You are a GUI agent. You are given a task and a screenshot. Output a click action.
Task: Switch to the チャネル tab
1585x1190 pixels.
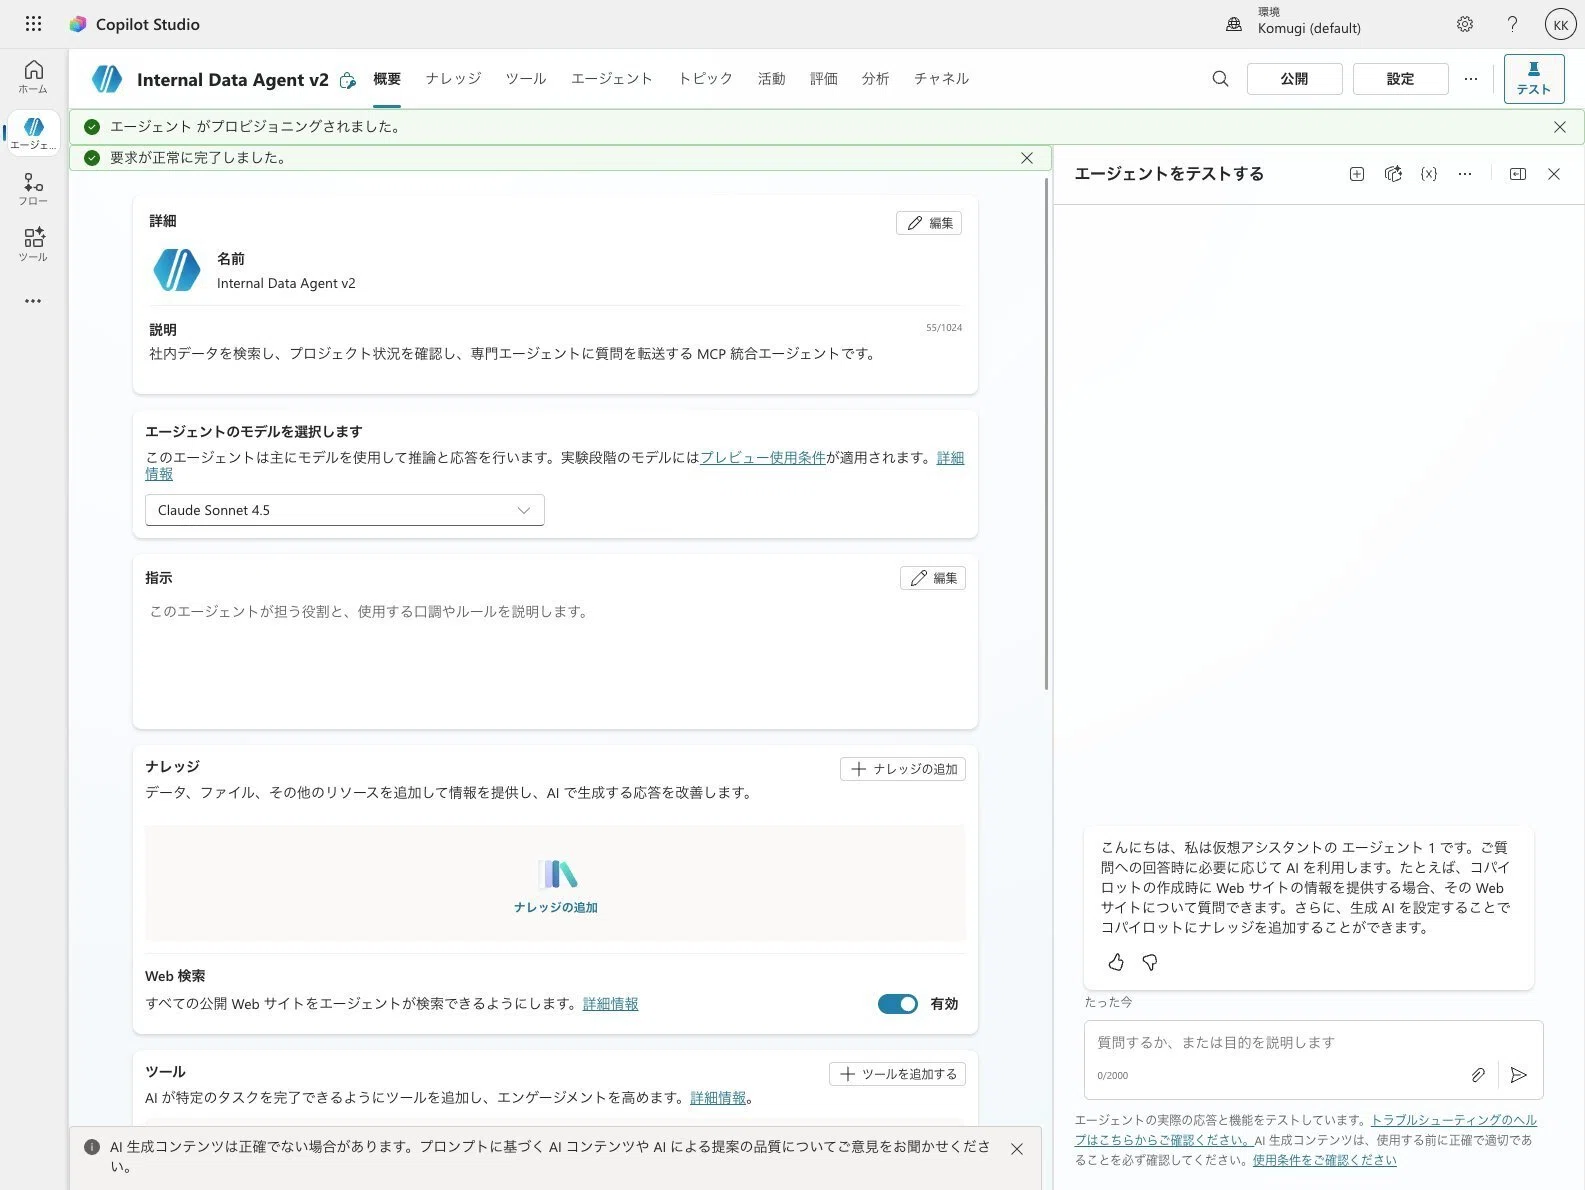pyautogui.click(x=941, y=79)
